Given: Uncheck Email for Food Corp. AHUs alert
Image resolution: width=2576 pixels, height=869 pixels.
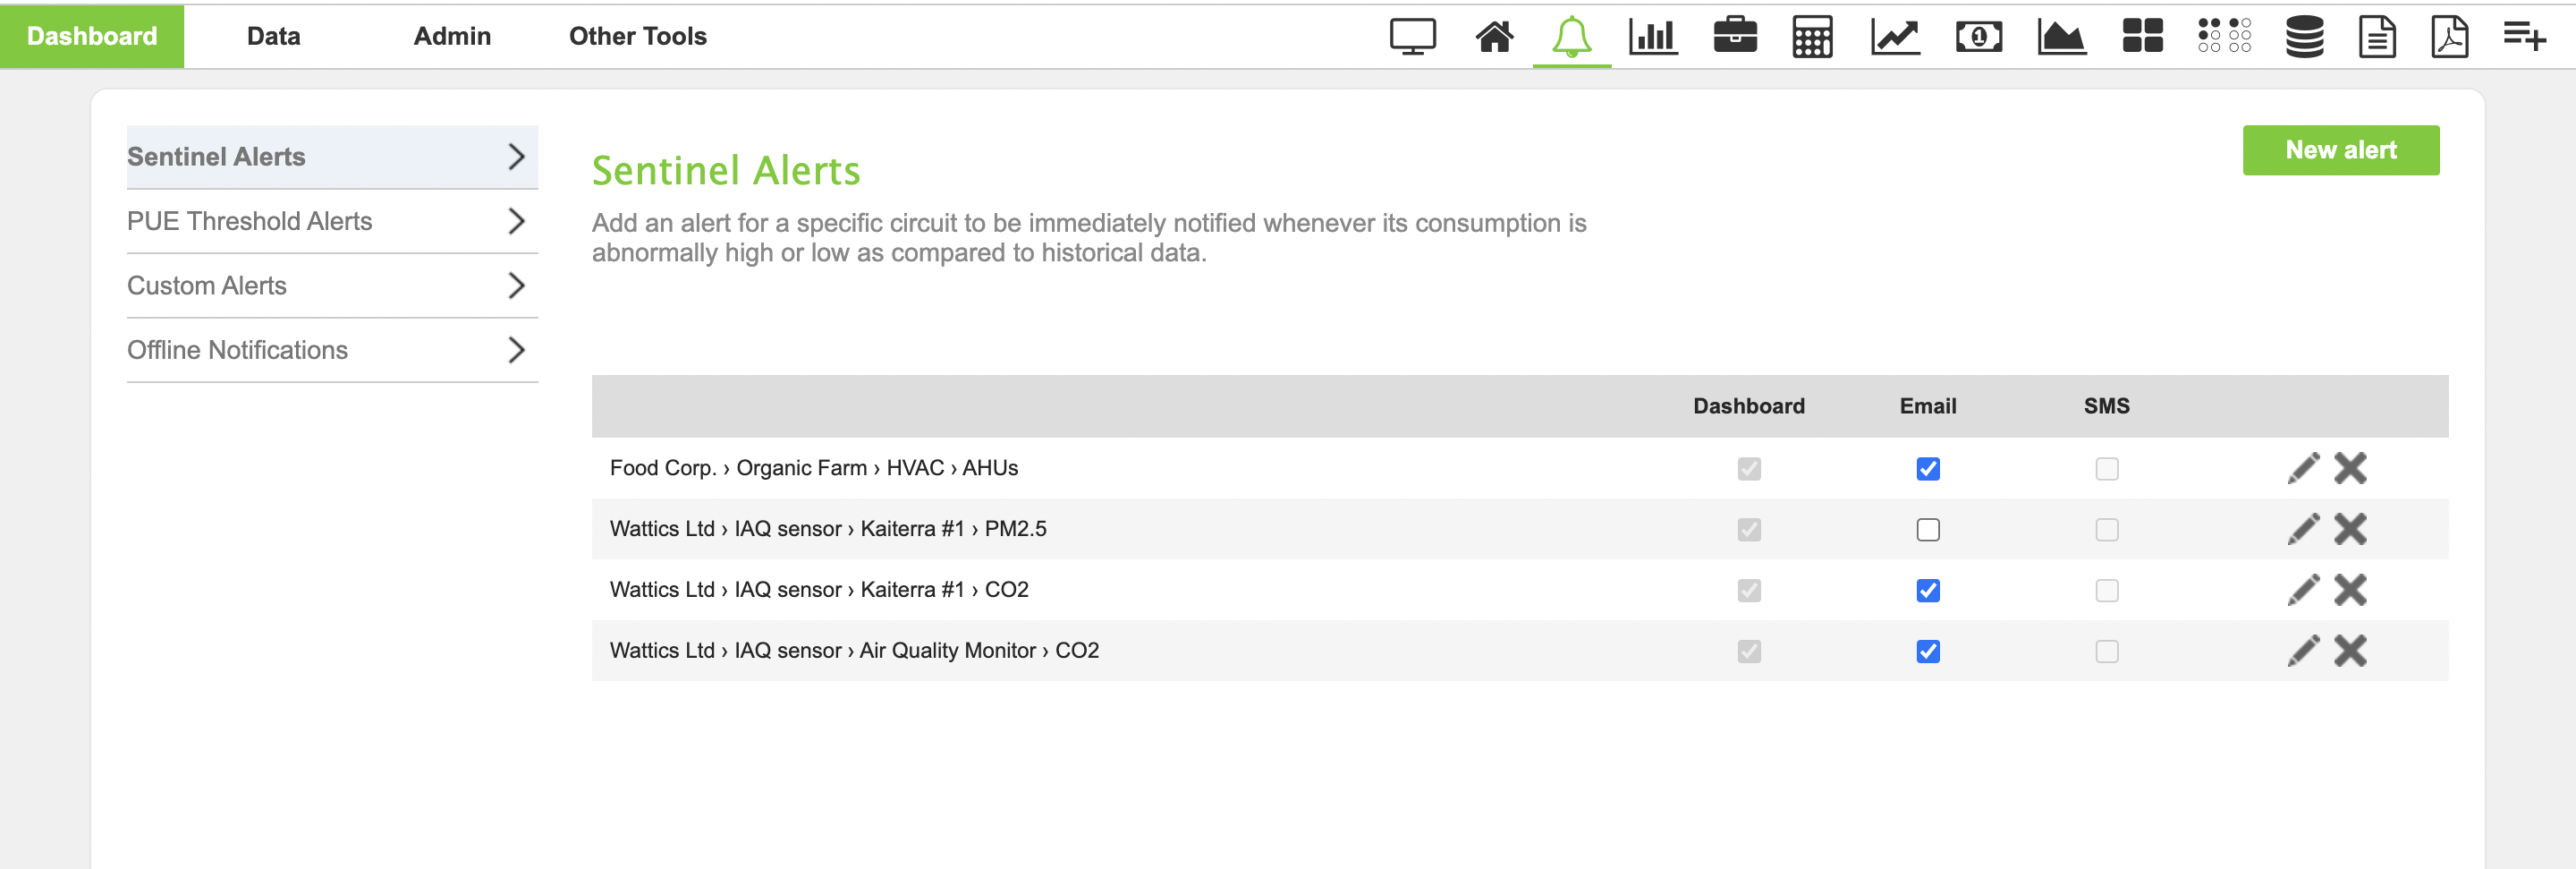Looking at the screenshot, I should pos(1927,469).
